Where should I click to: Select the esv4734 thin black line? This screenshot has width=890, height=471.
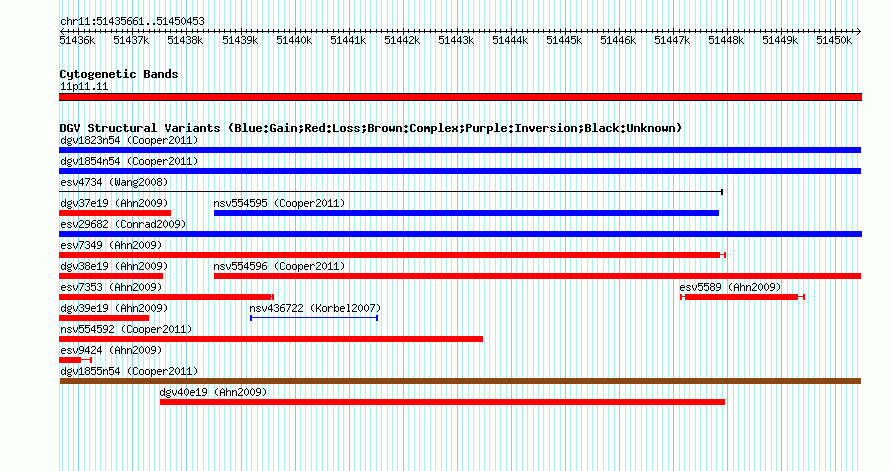[x=391, y=192]
